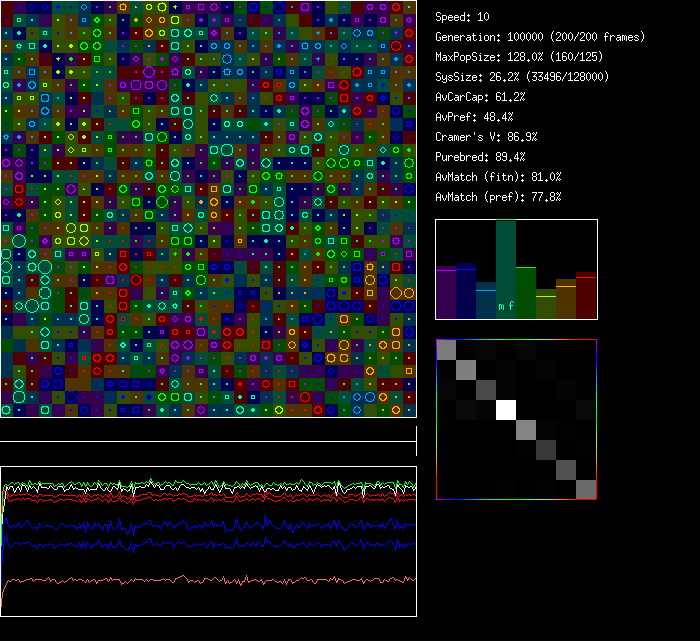The image size is (700, 641).
Task: Pick the red histogram bar
Action: [x=586, y=295]
